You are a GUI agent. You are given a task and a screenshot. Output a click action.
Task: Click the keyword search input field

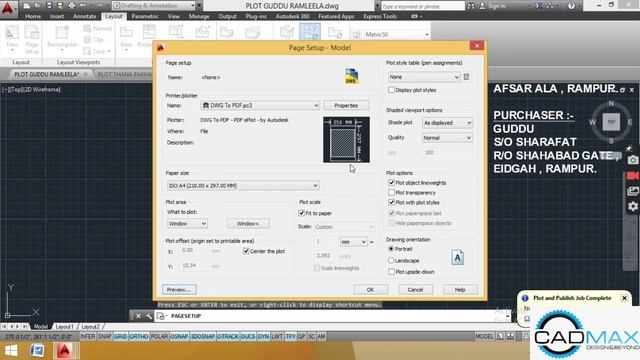click(422, 6)
